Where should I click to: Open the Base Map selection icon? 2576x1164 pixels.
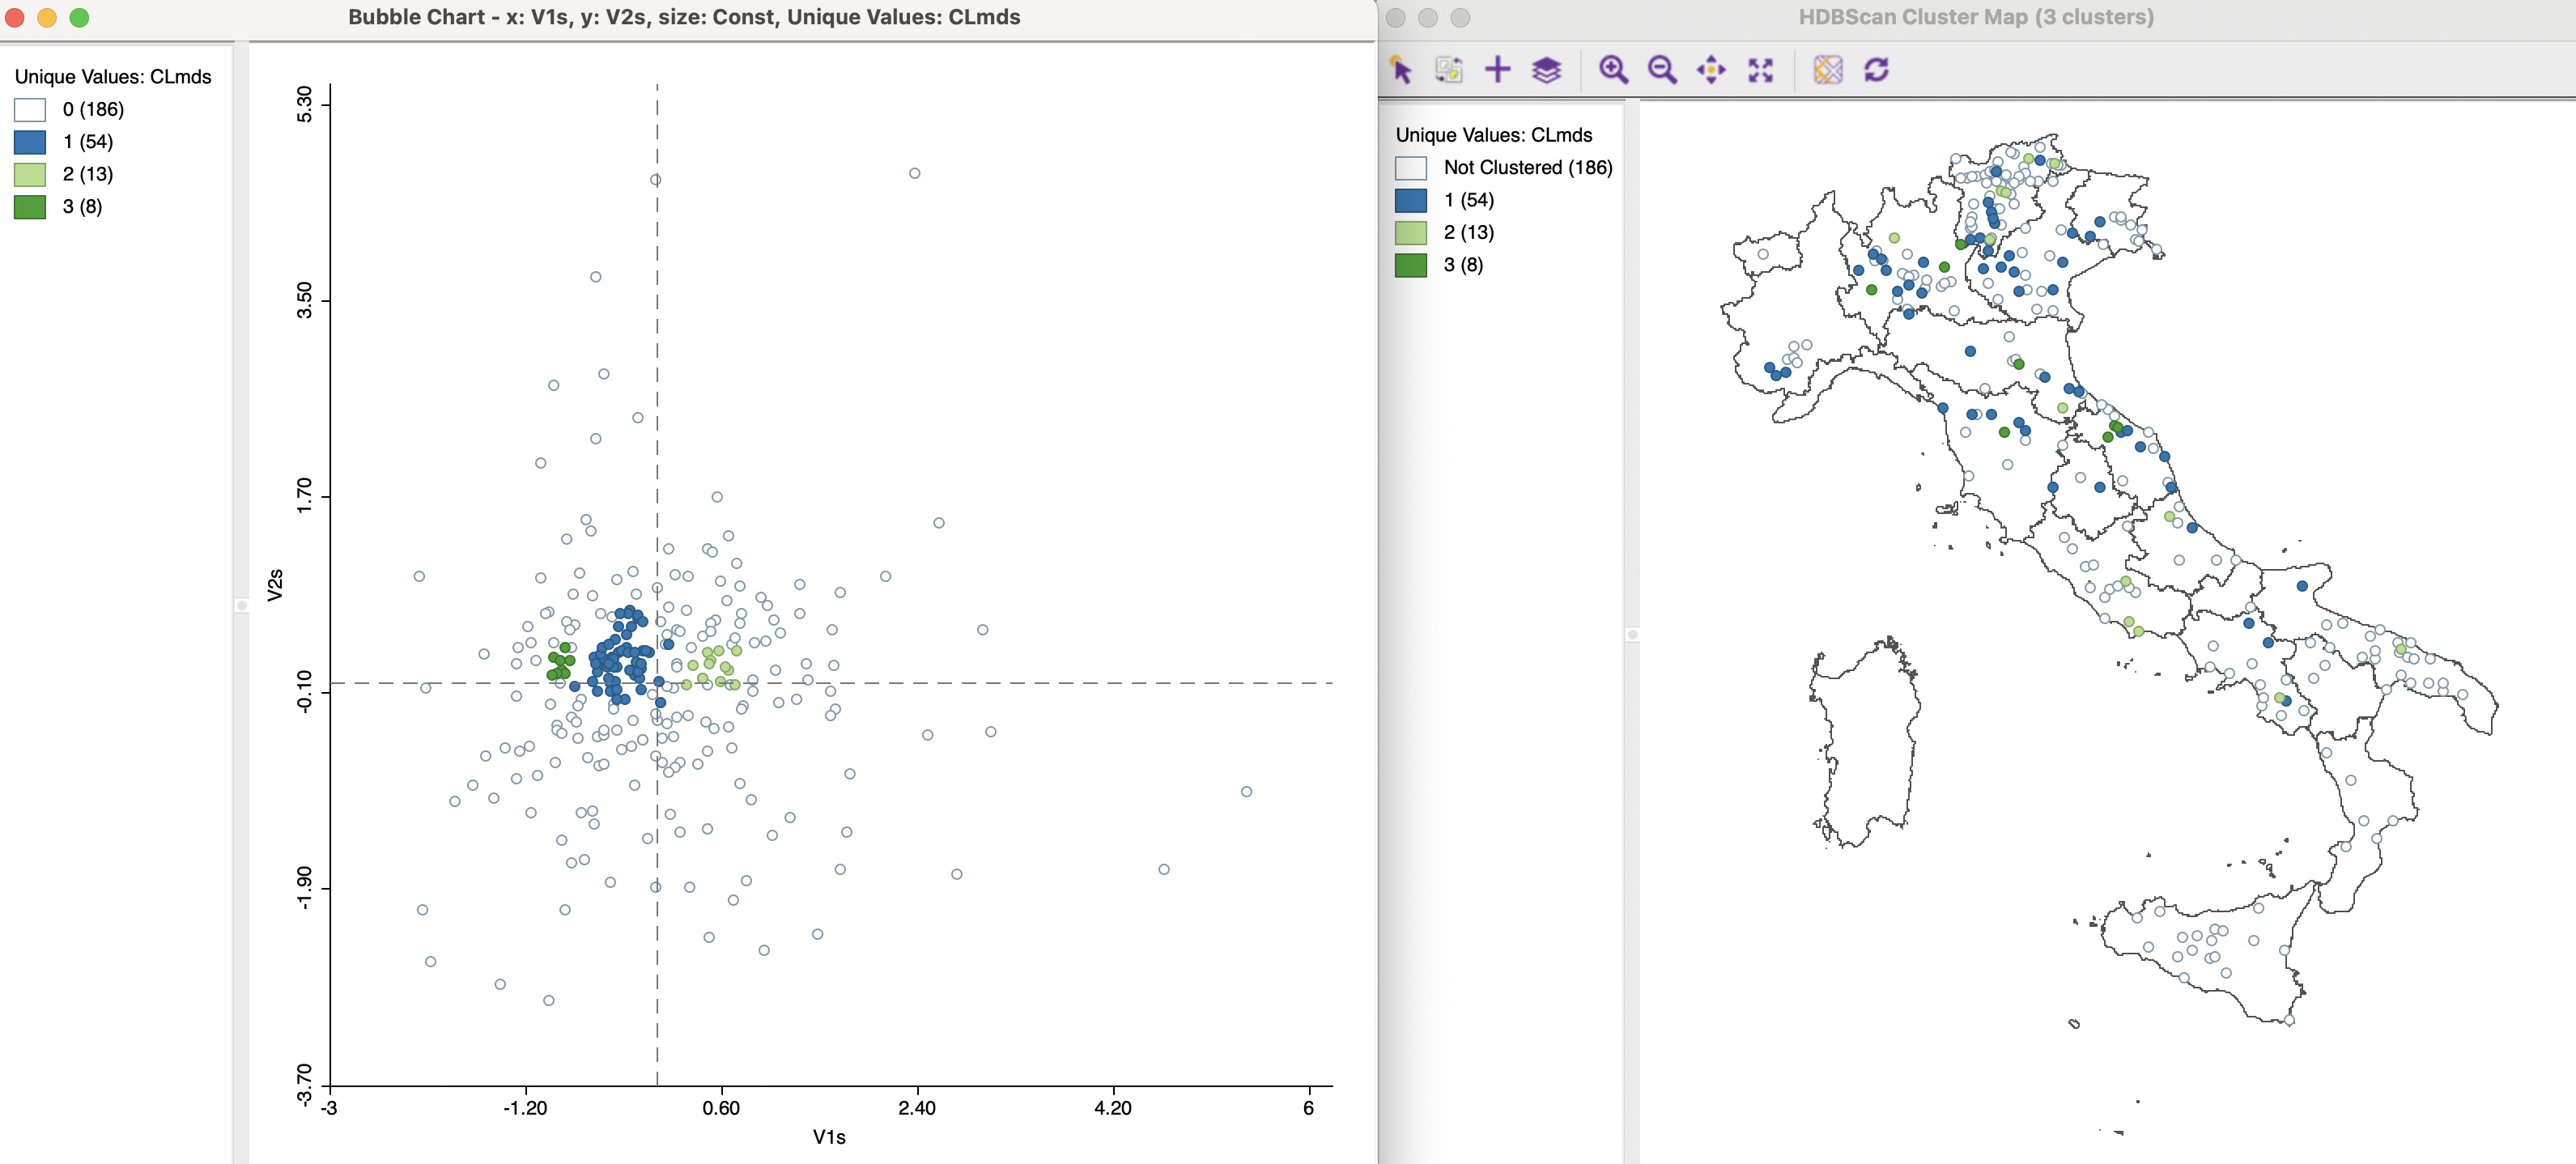(x=1828, y=70)
